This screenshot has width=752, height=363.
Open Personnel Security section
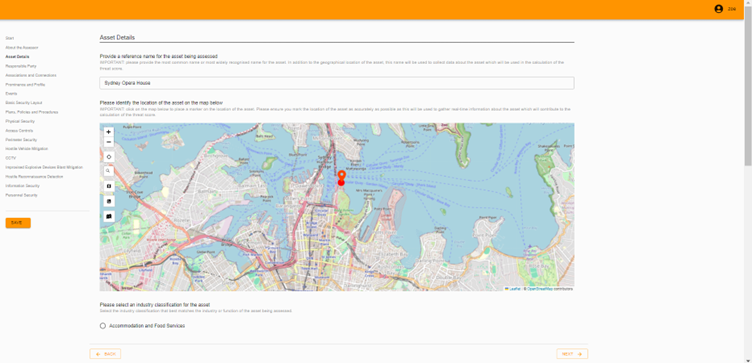point(22,196)
